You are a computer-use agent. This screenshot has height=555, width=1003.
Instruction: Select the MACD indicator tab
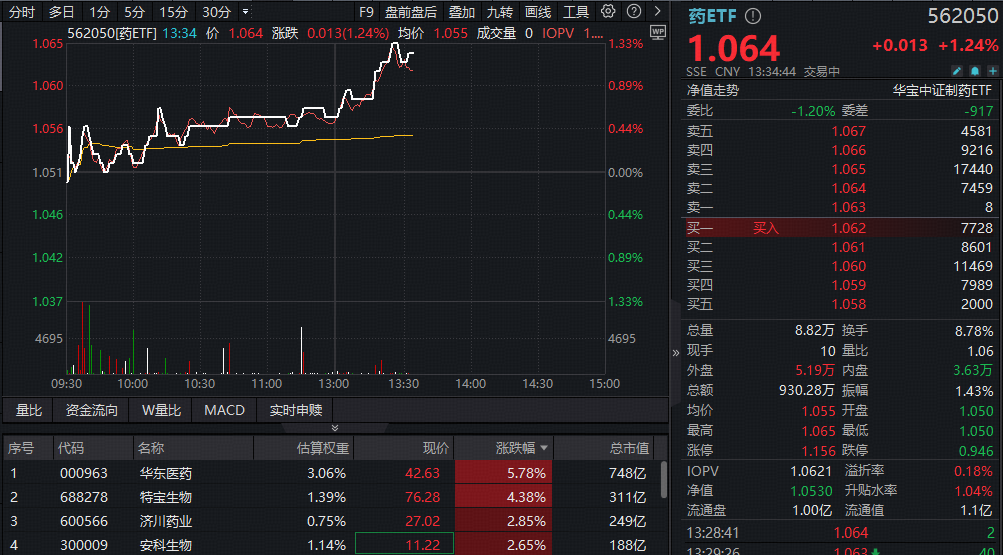[224, 410]
